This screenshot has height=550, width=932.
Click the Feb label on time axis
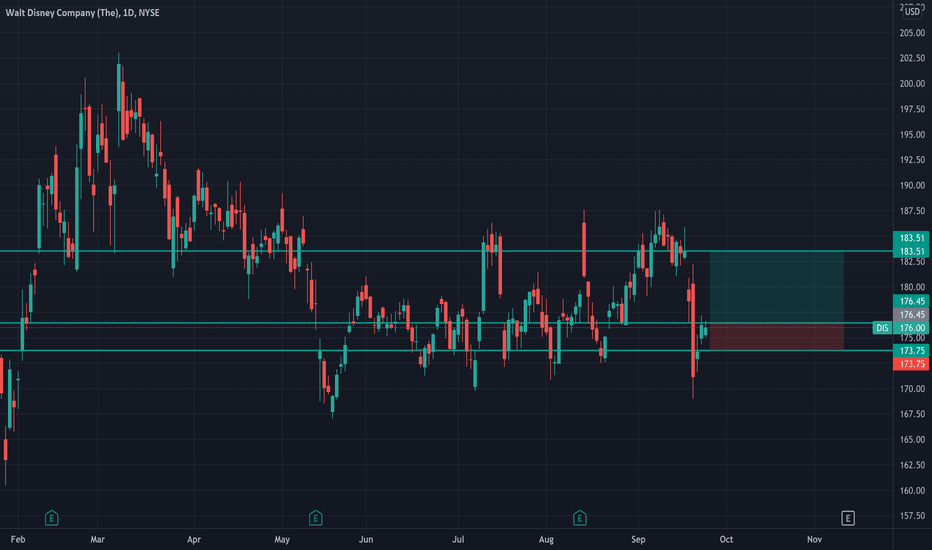click(18, 539)
